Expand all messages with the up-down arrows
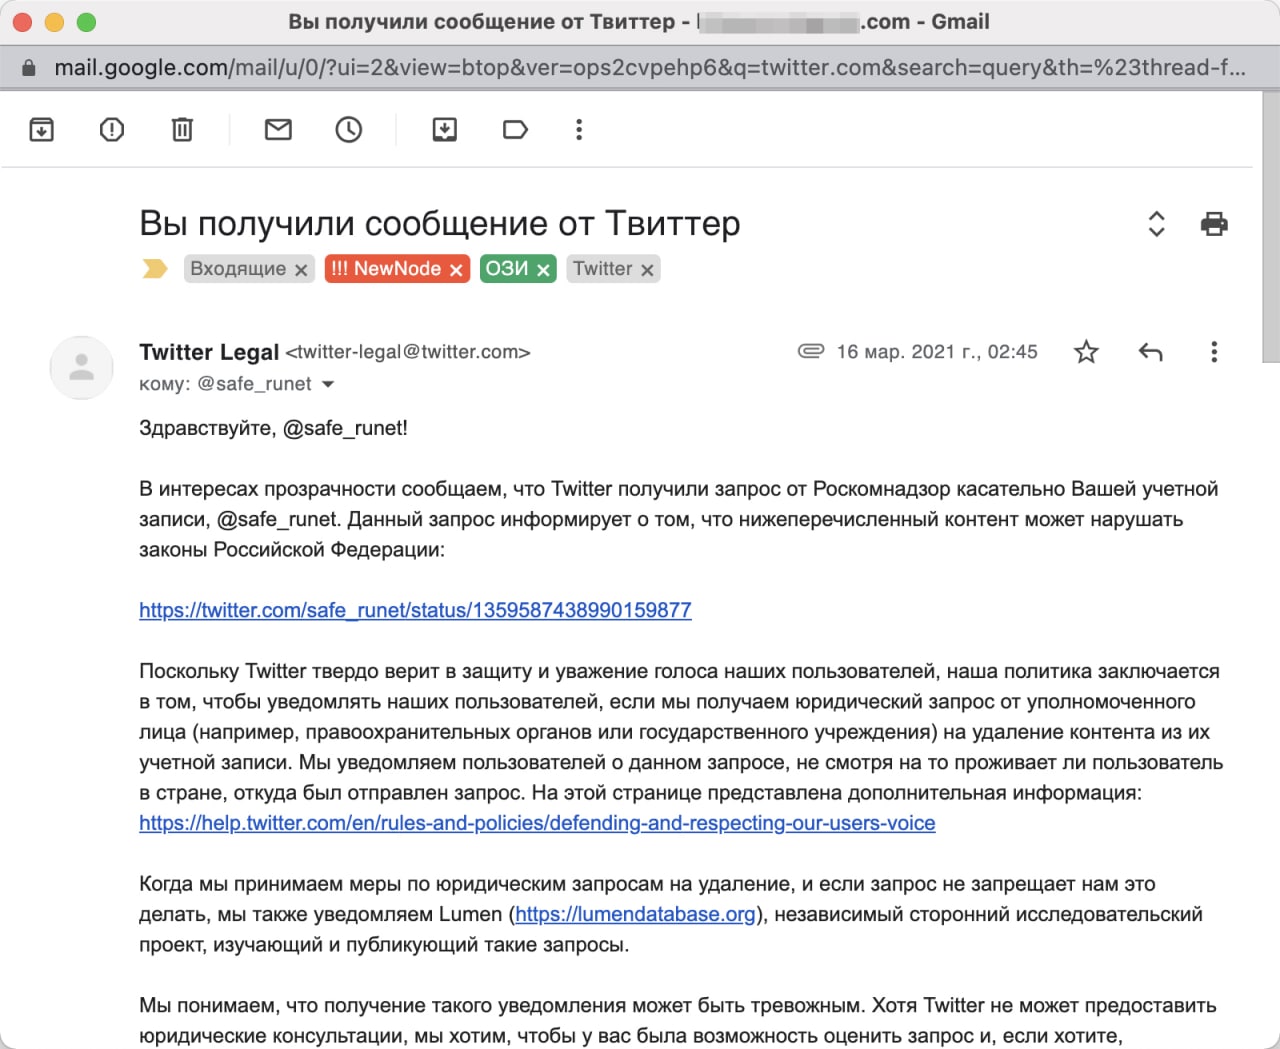This screenshot has width=1280, height=1049. click(x=1156, y=223)
